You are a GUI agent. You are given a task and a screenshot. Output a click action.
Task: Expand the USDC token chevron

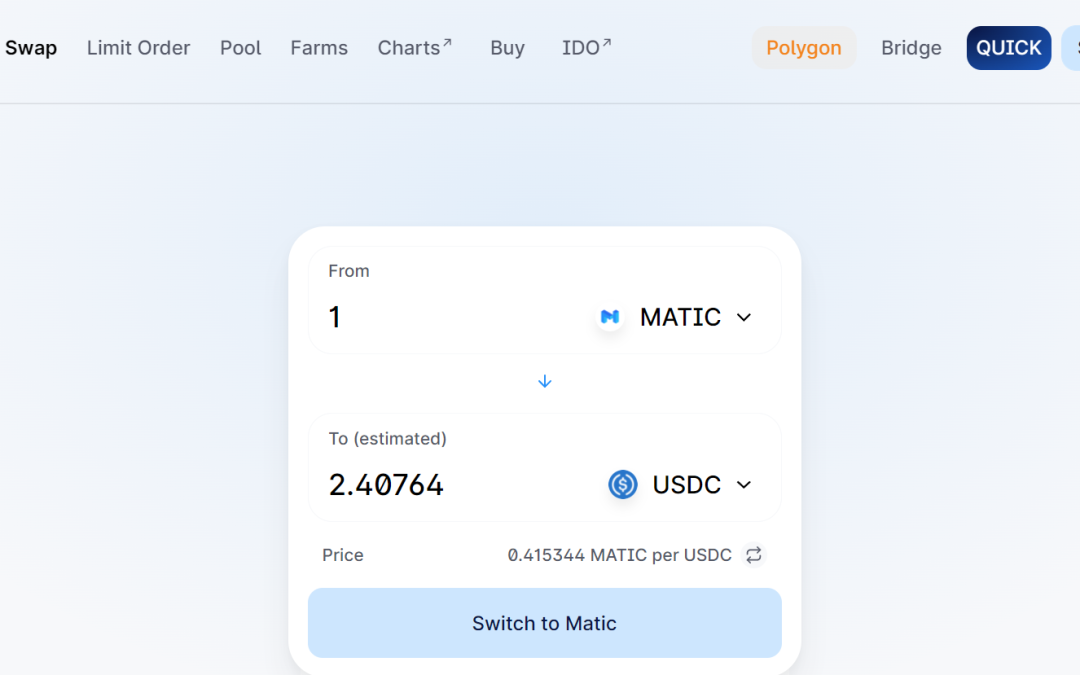point(744,485)
